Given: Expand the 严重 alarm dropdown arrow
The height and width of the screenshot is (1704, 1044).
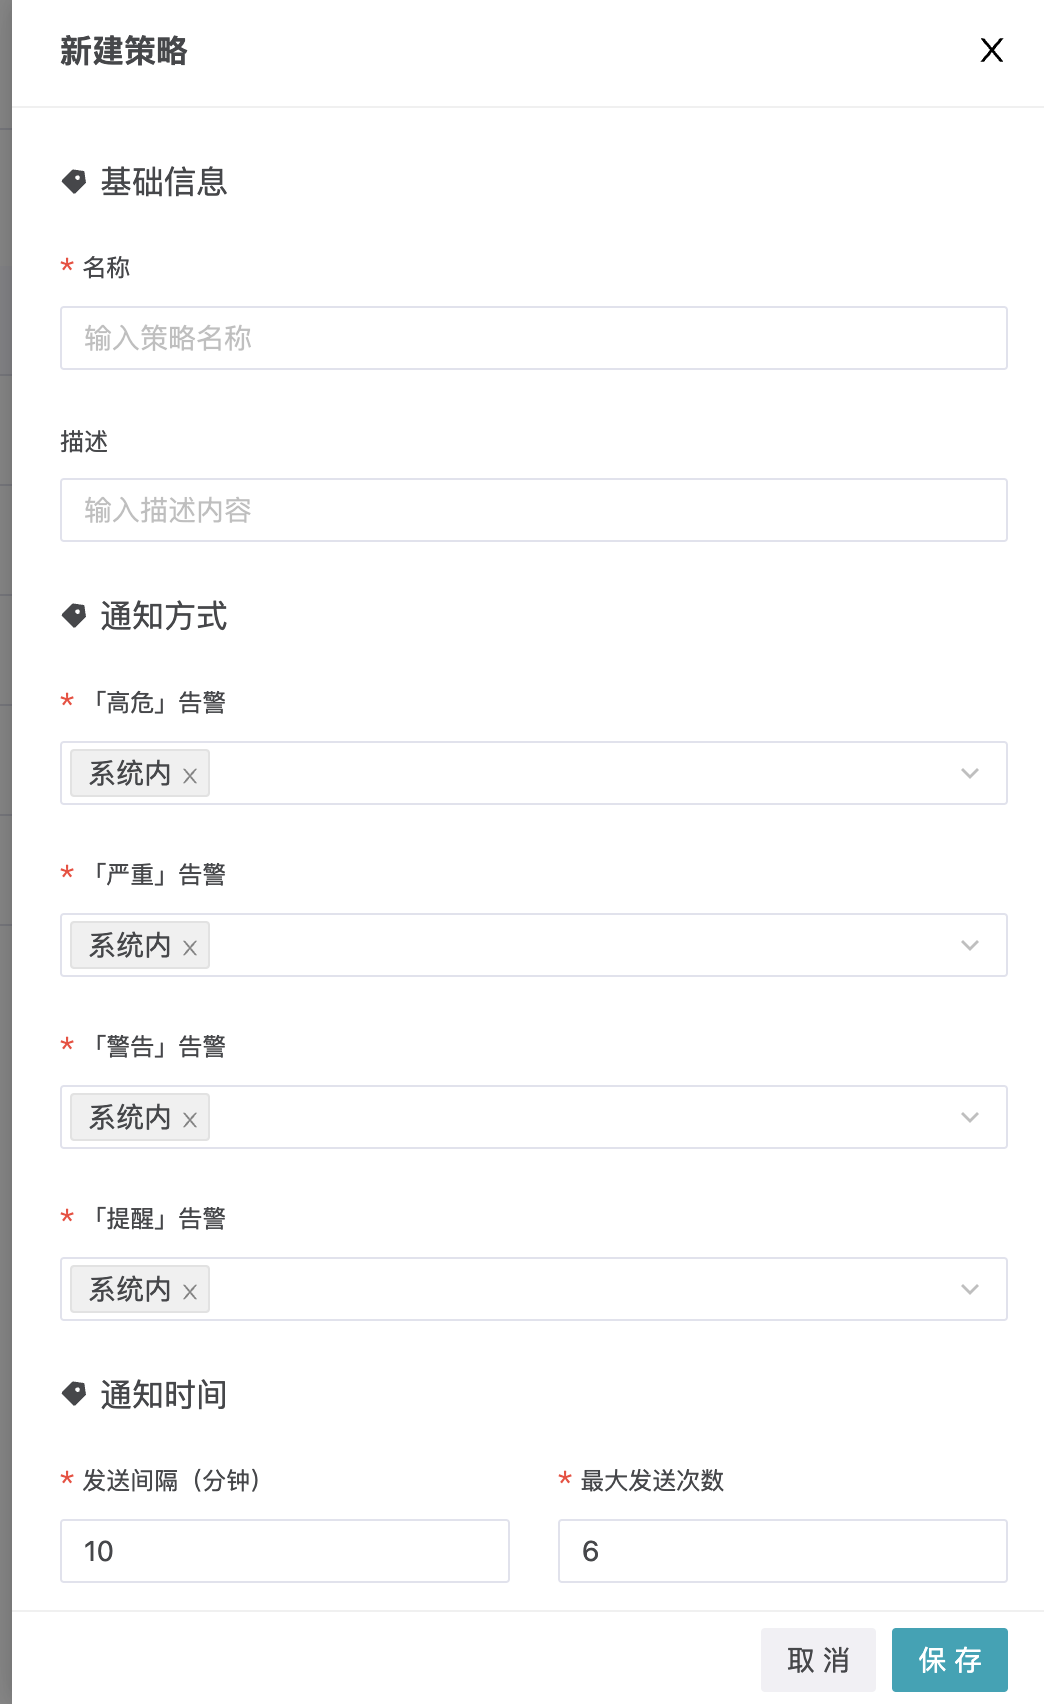Looking at the screenshot, I should (969, 945).
